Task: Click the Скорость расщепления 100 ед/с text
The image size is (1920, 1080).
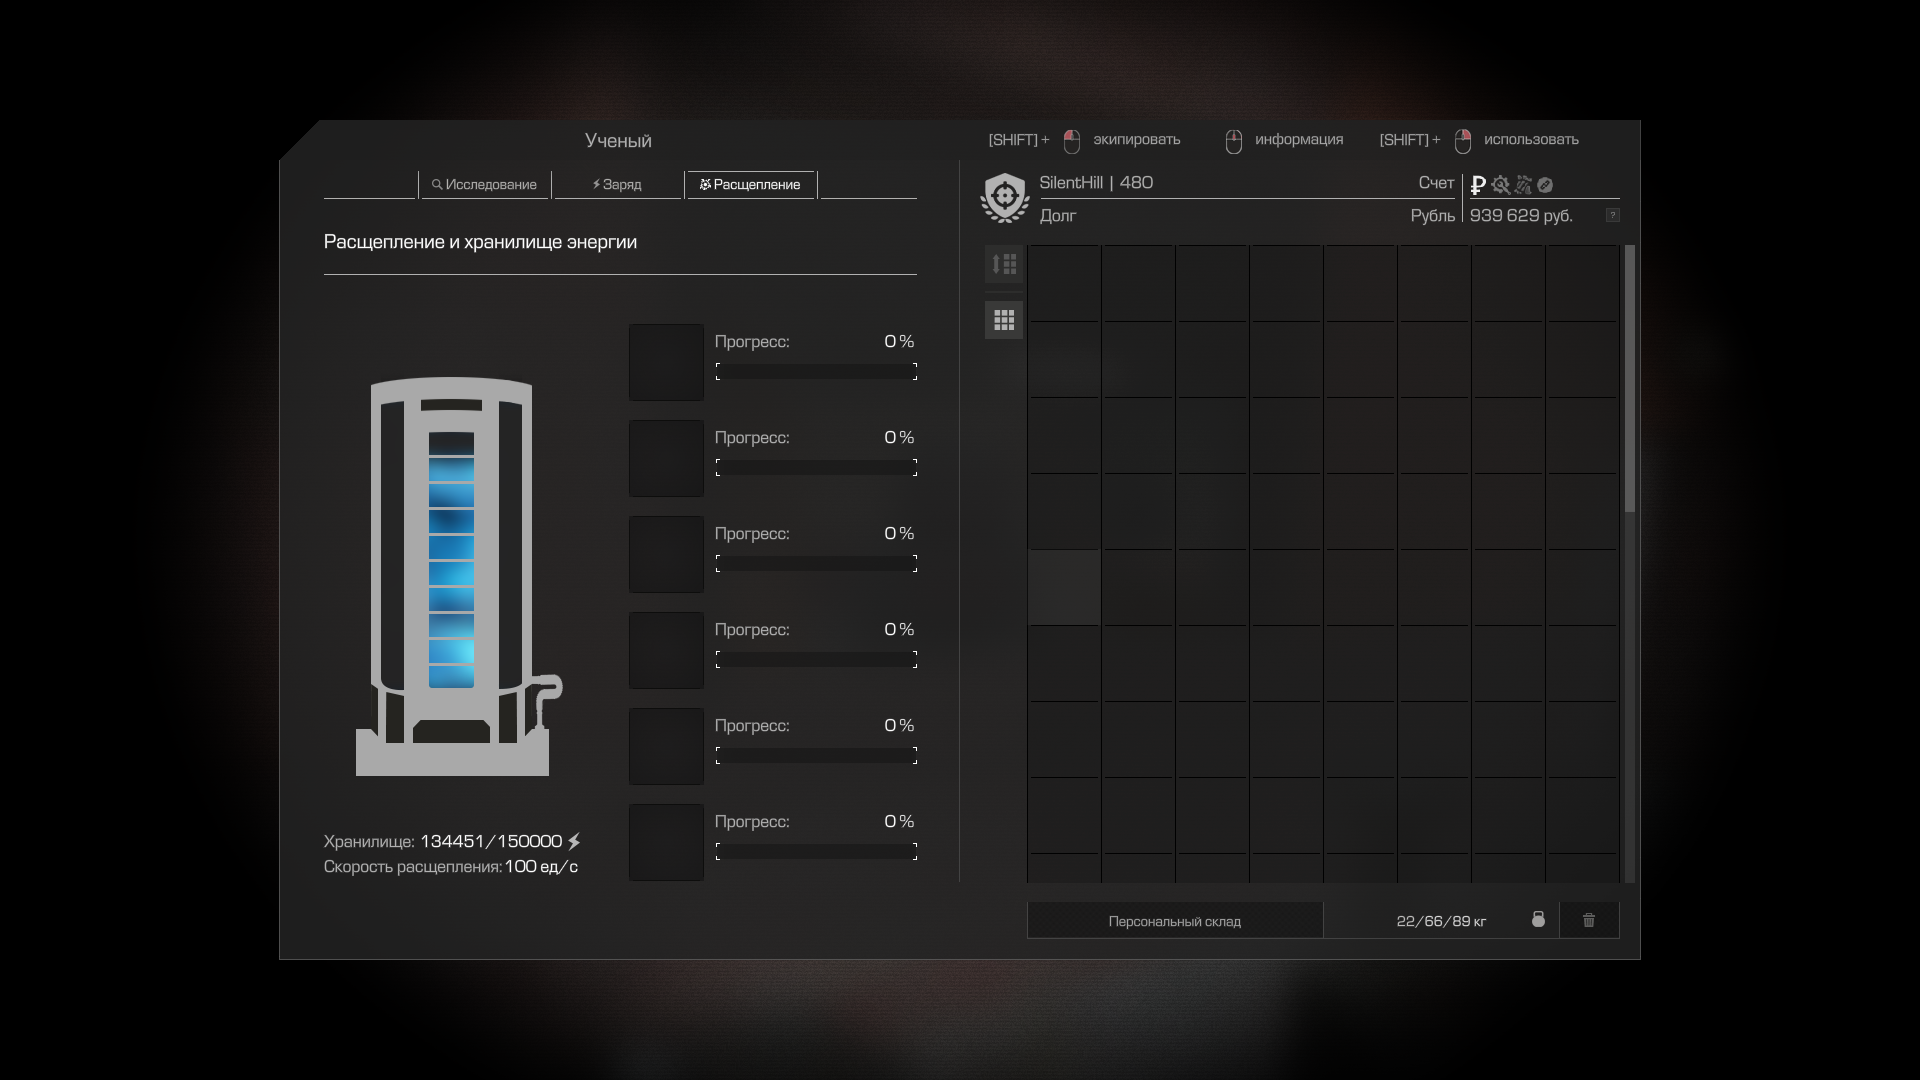Action: pyautogui.click(x=451, y=866)
